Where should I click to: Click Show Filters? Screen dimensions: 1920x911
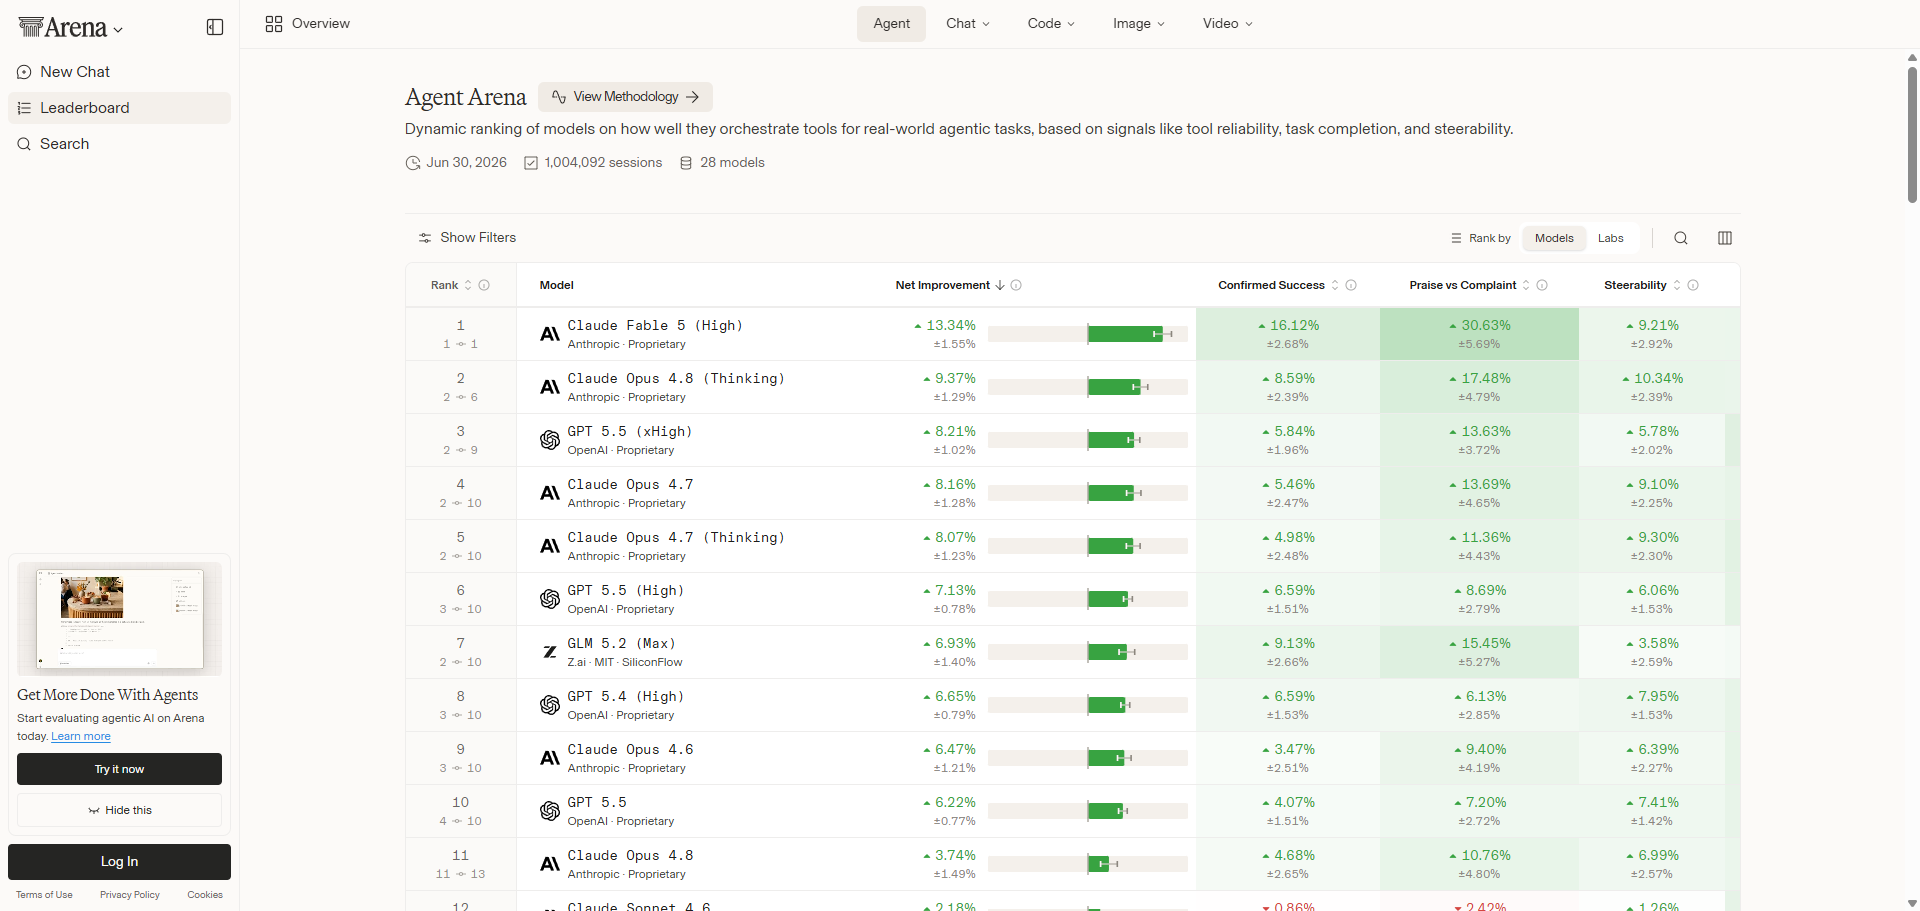click(x=467, y=238)
